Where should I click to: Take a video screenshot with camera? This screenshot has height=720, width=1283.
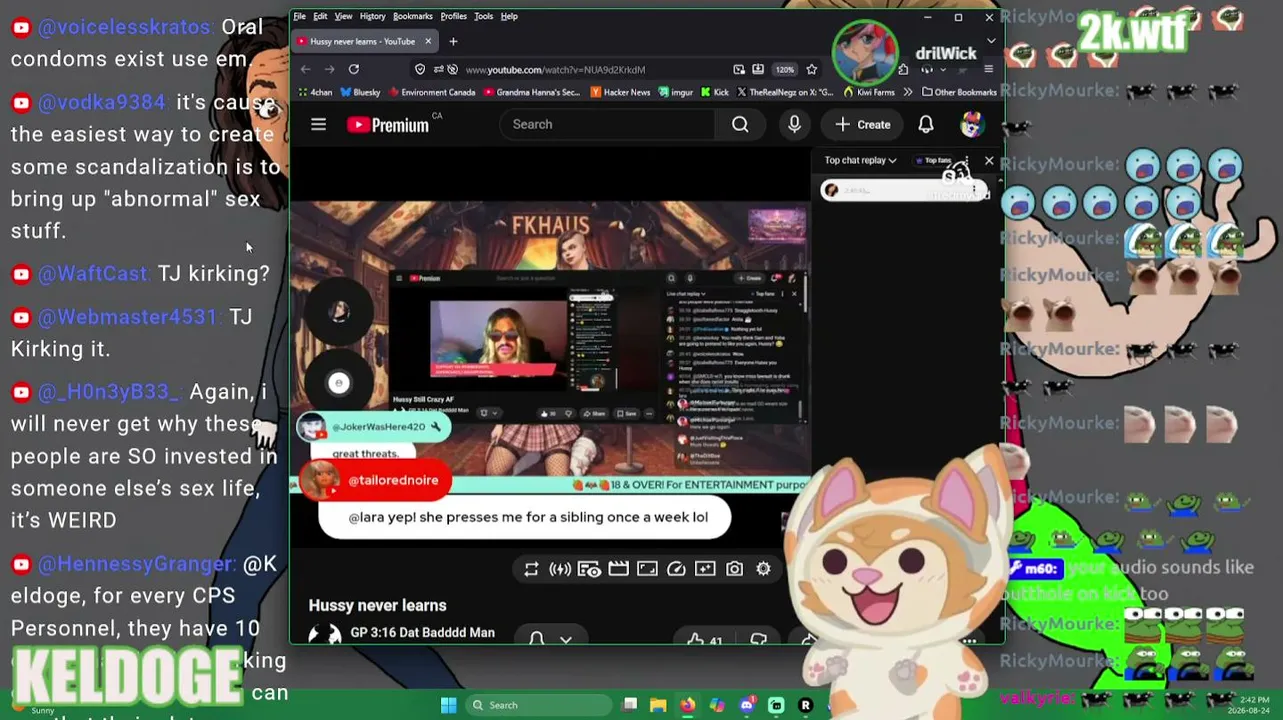tap(734, 569)
